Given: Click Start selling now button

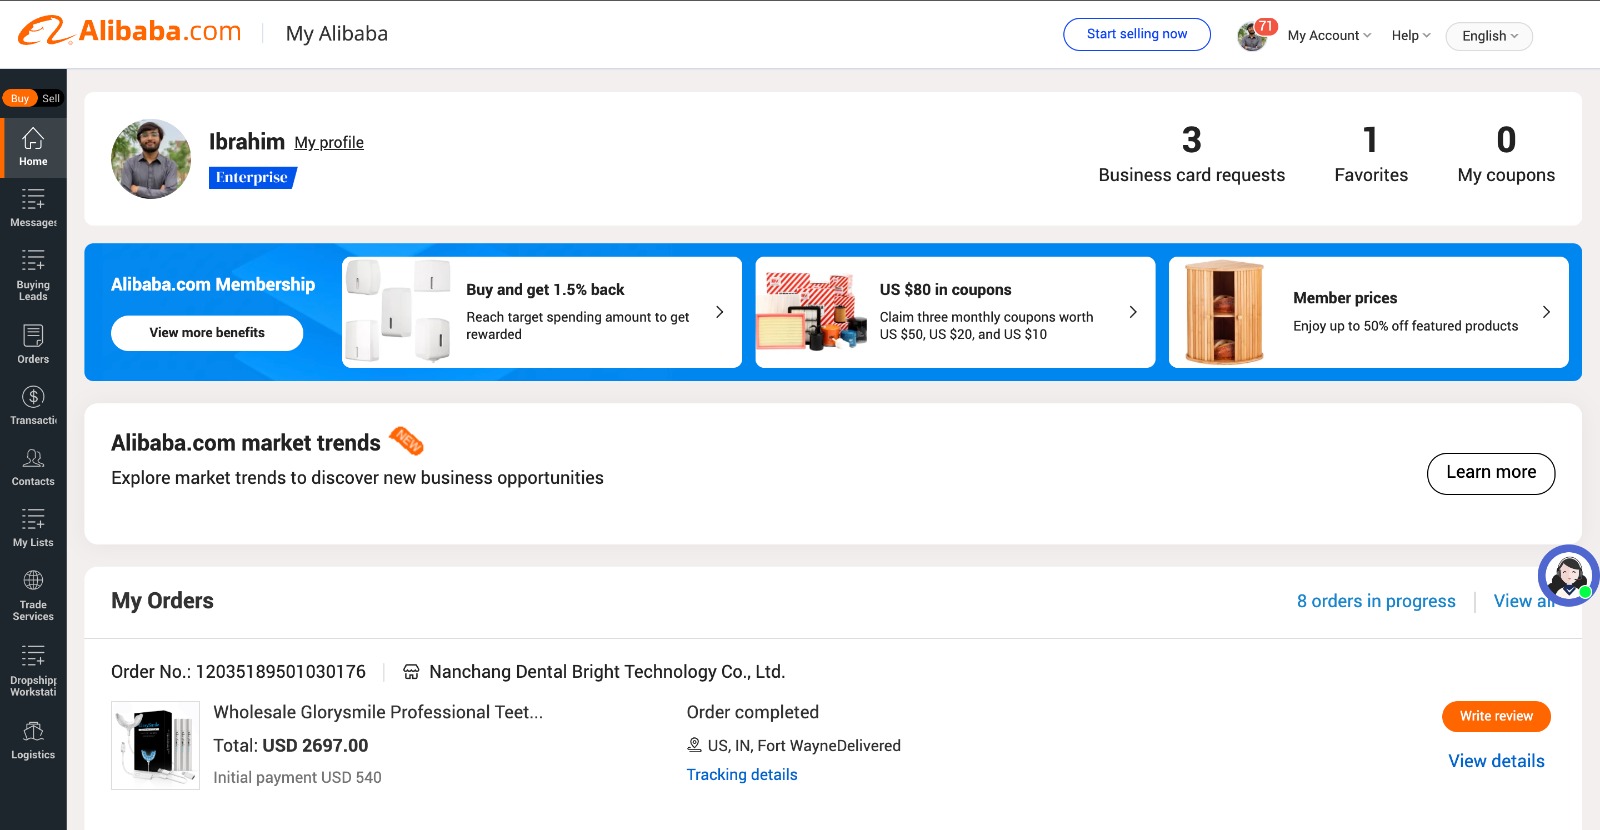Looking at the screenshot, I should pyautogui.click(x=1137, y=34).
